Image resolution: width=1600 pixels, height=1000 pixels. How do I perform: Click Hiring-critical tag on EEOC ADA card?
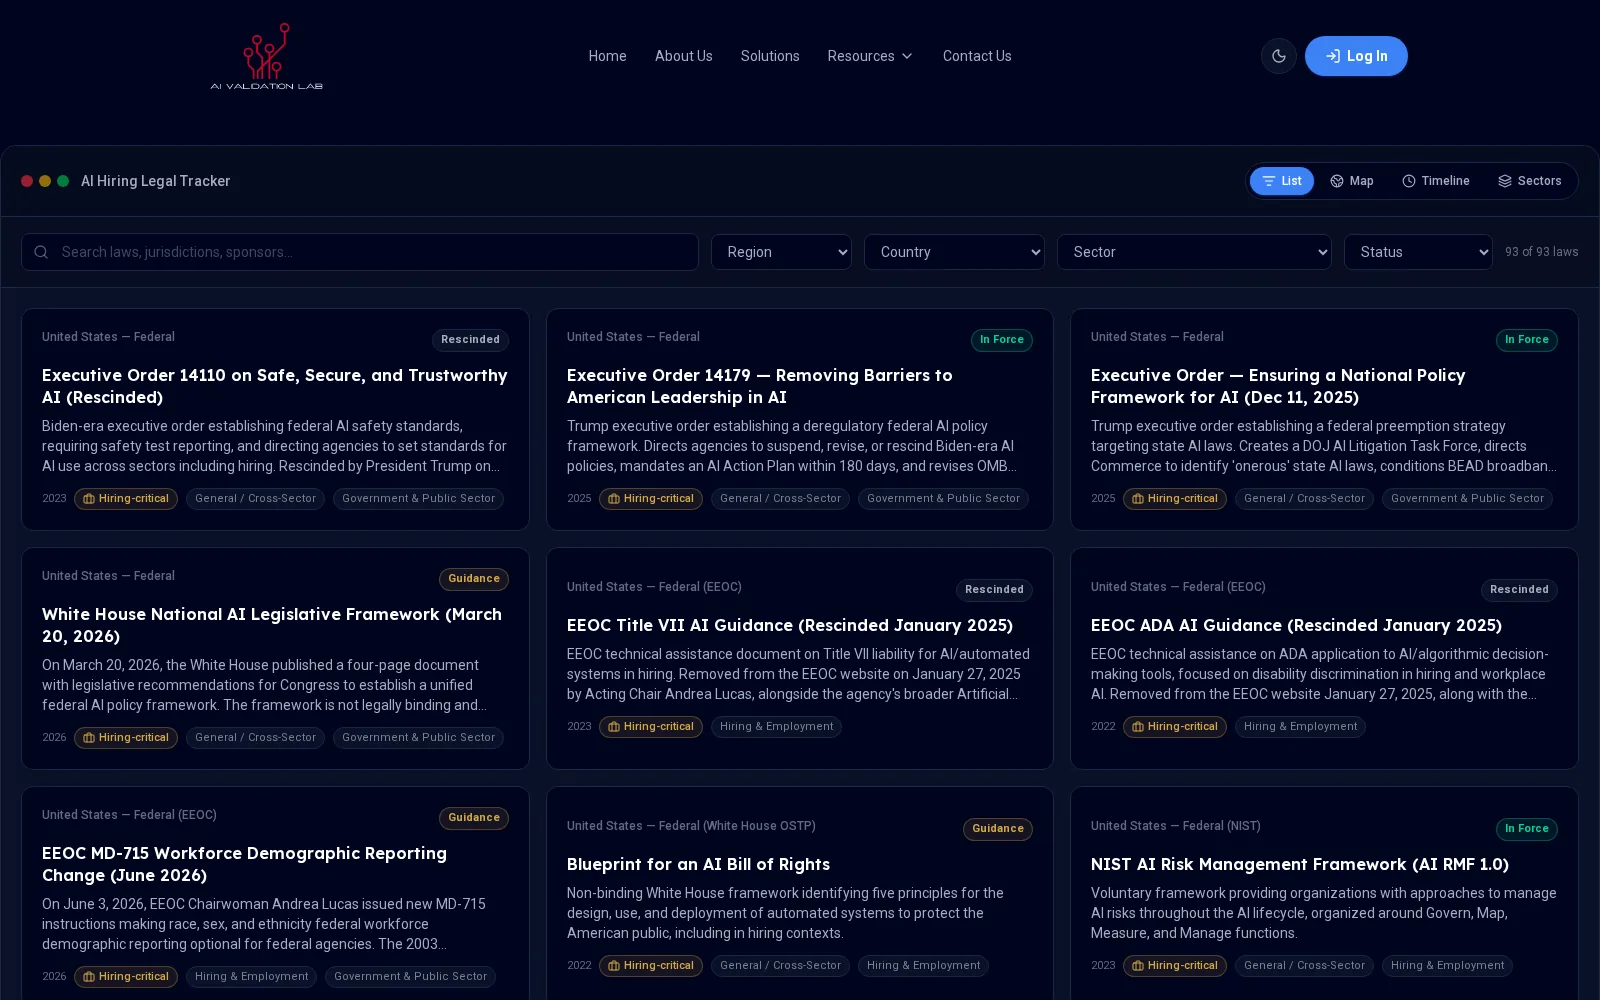[1175, 727]
